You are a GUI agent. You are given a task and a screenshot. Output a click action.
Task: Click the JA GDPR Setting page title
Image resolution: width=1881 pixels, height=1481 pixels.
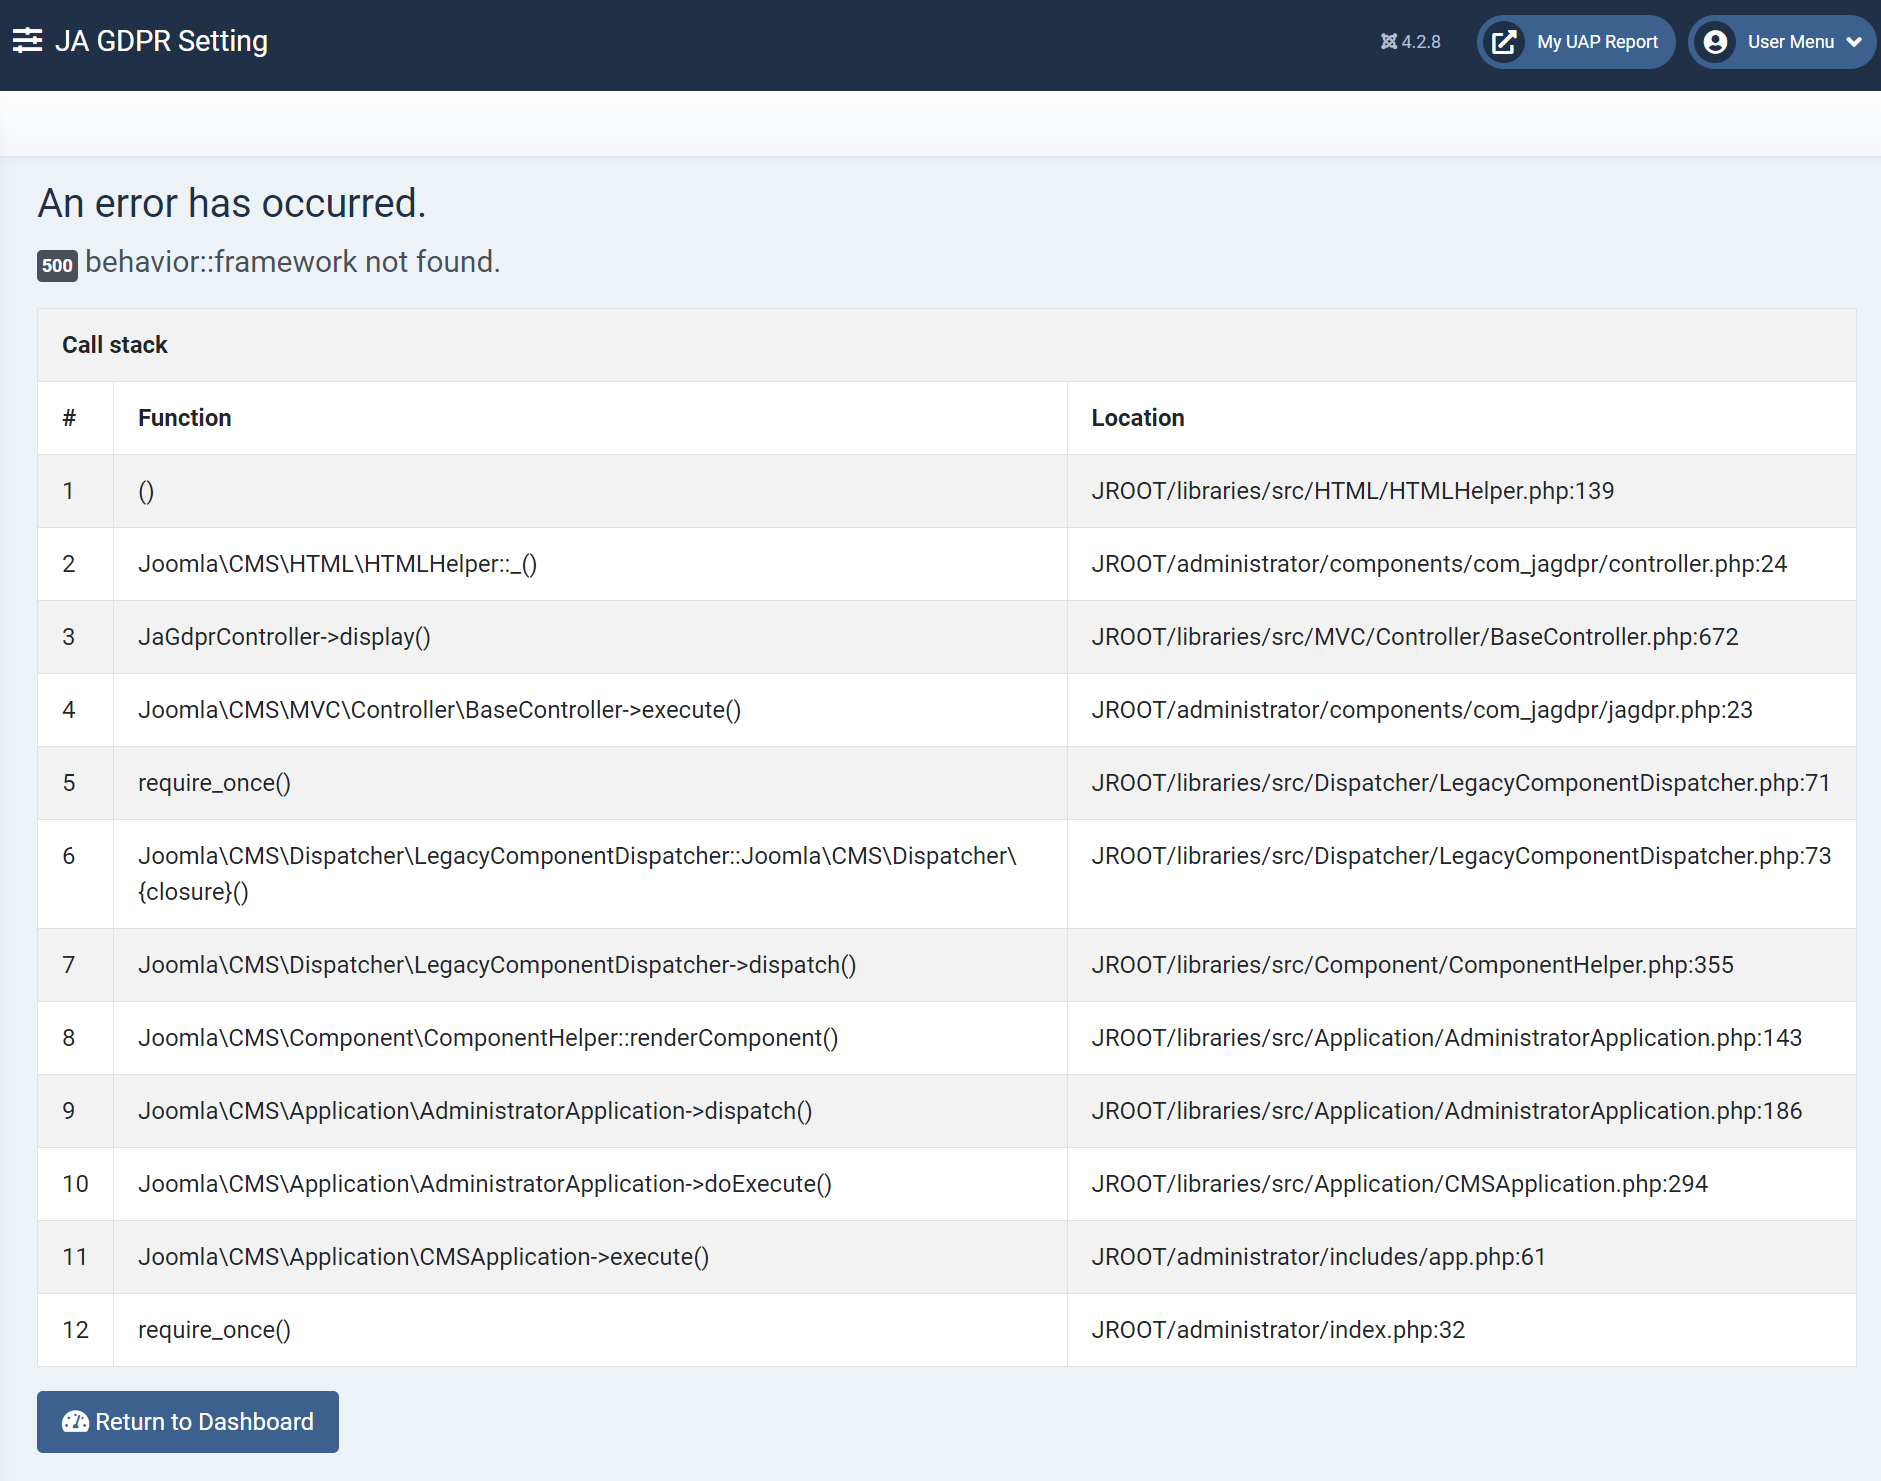pyautogui.click(x=161, y=41)
